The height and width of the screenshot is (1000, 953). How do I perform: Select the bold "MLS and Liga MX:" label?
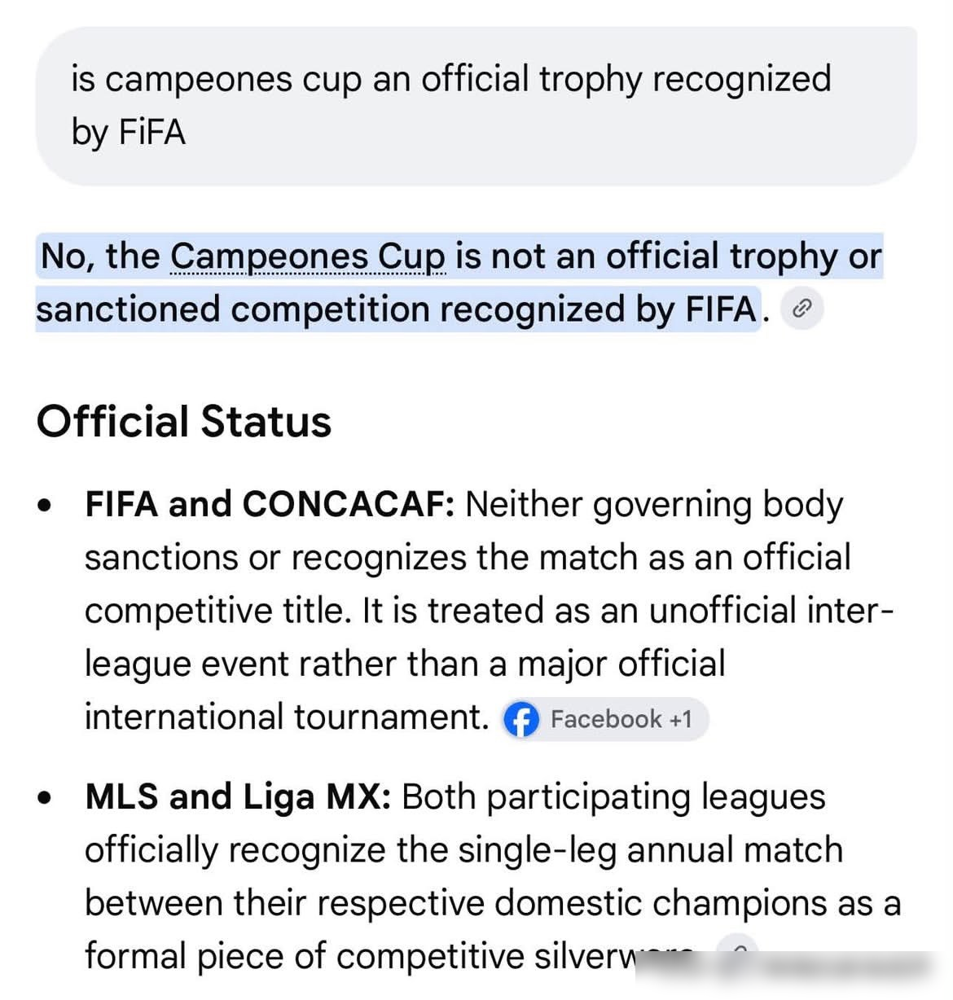[x=238, y=797]
